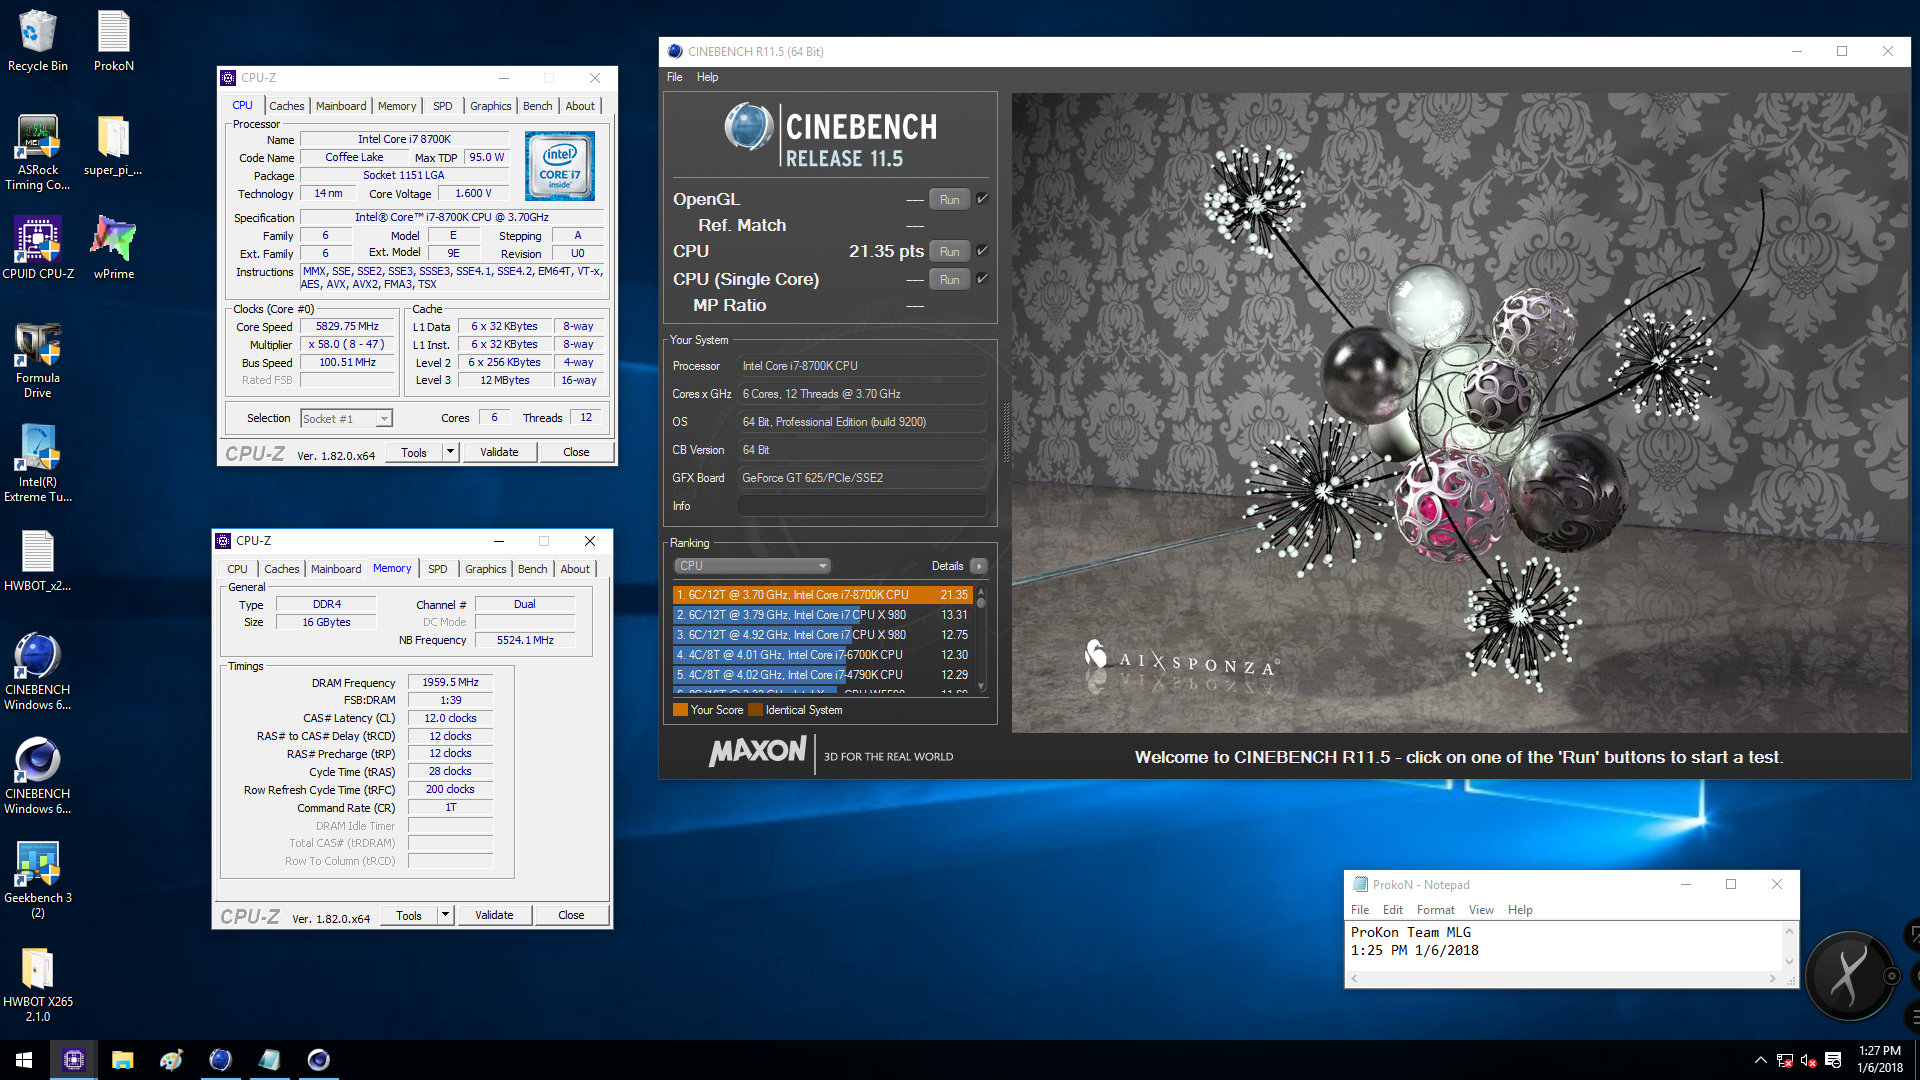Image resolution: width=1920 pixels, height=1080 pixels.
Task: Switch to Graphics tab in Memory CPU-Z window
Action: pyautogui.click(x=485, y=569)
